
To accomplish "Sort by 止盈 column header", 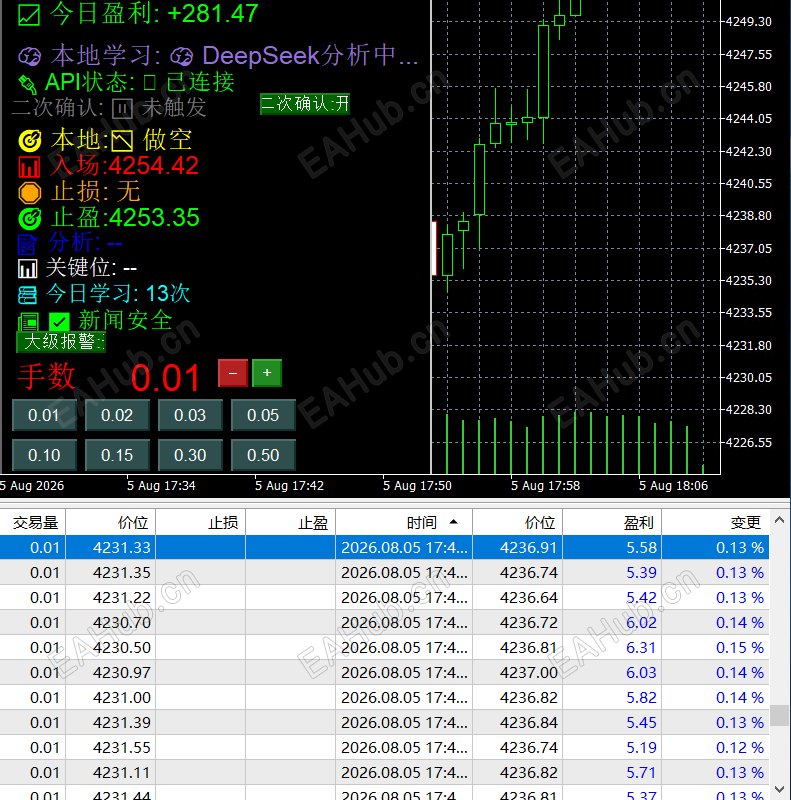I will 290,522.
